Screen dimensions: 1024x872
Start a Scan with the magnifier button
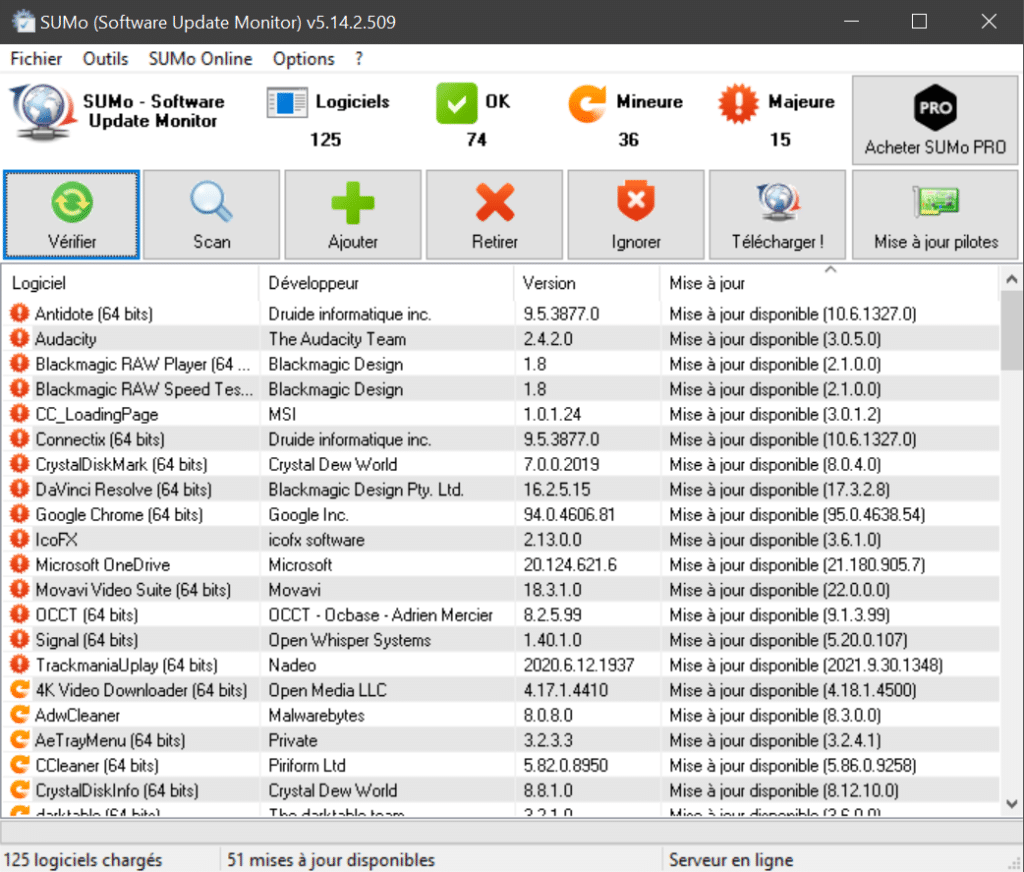tap(212, 215)
